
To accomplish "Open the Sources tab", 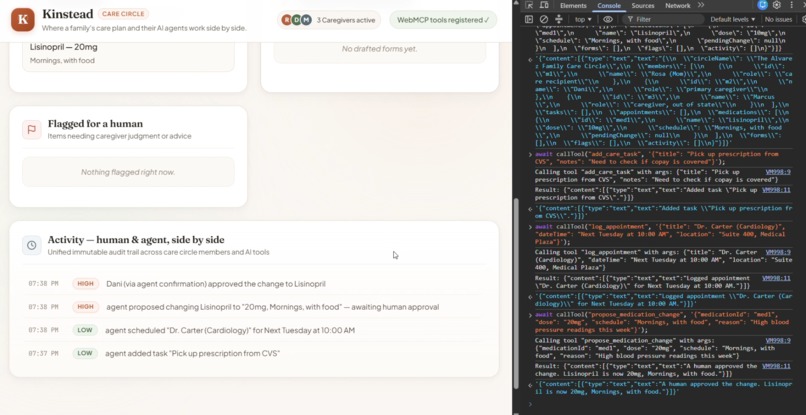I will 643,6.
